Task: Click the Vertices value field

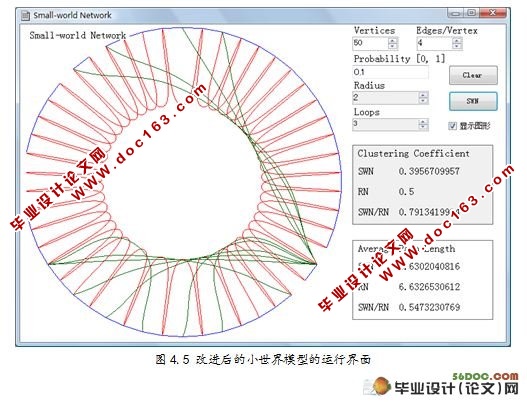Action: click(370, 43)
